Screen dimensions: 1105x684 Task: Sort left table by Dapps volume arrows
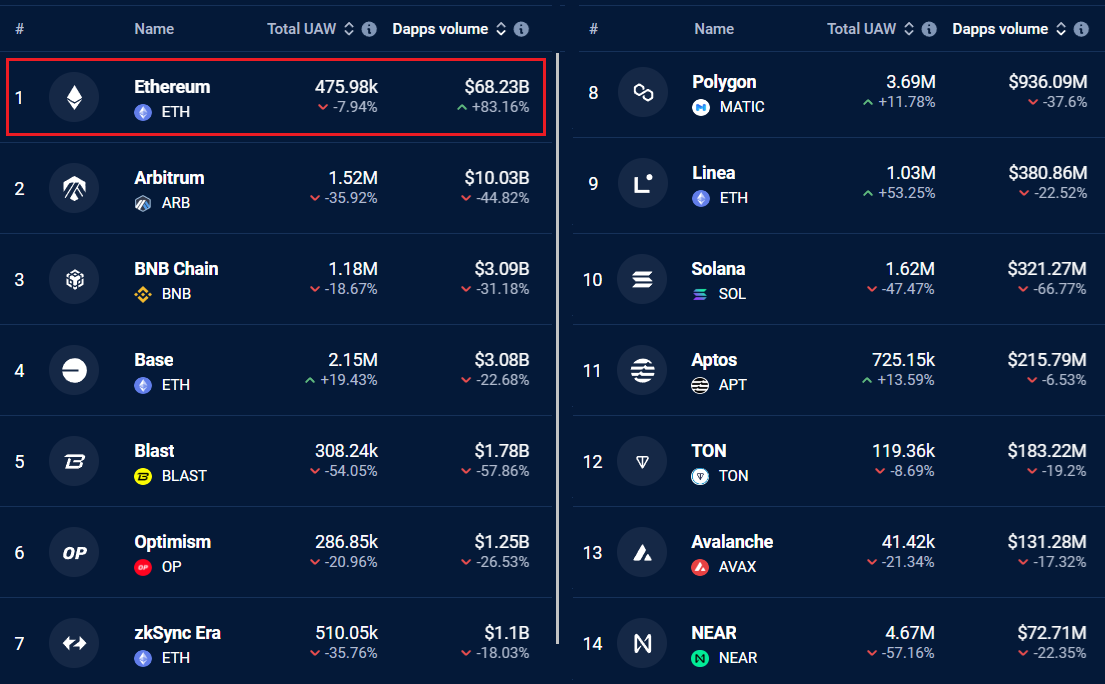click(x=501, y=29)
